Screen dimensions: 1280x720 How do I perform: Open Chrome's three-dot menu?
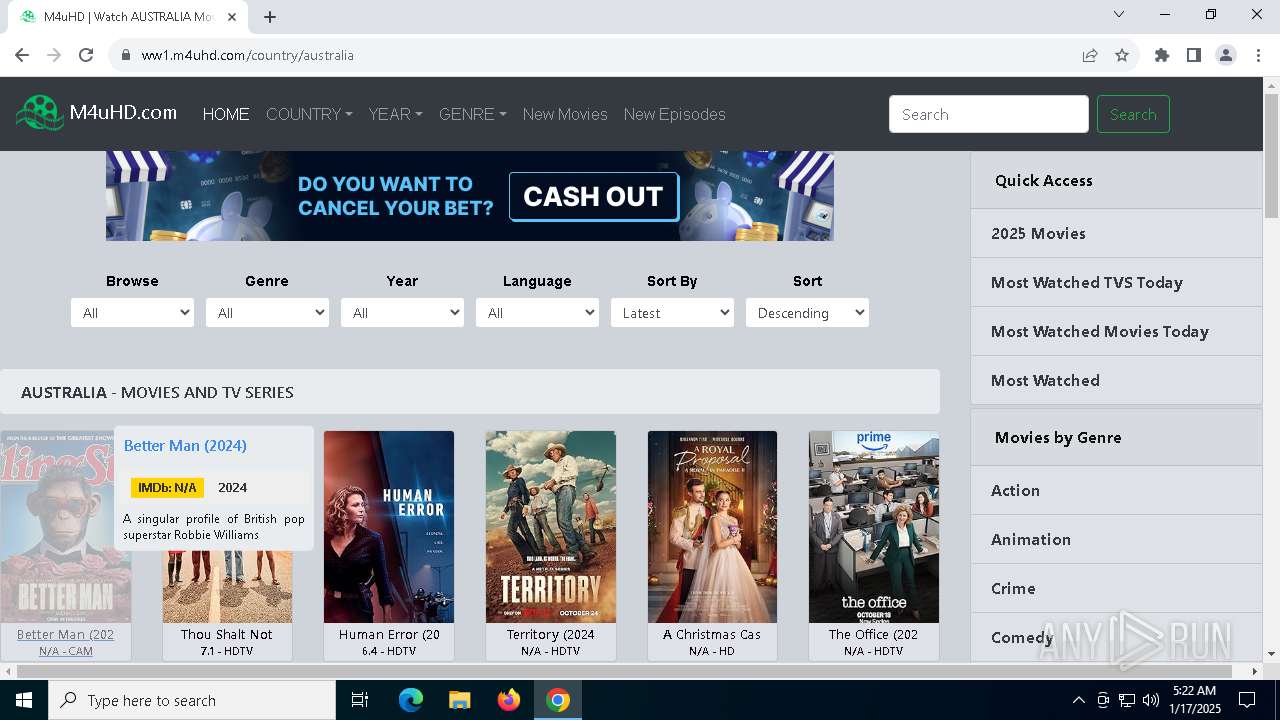pyautogui.click(x=1257, y=55)
